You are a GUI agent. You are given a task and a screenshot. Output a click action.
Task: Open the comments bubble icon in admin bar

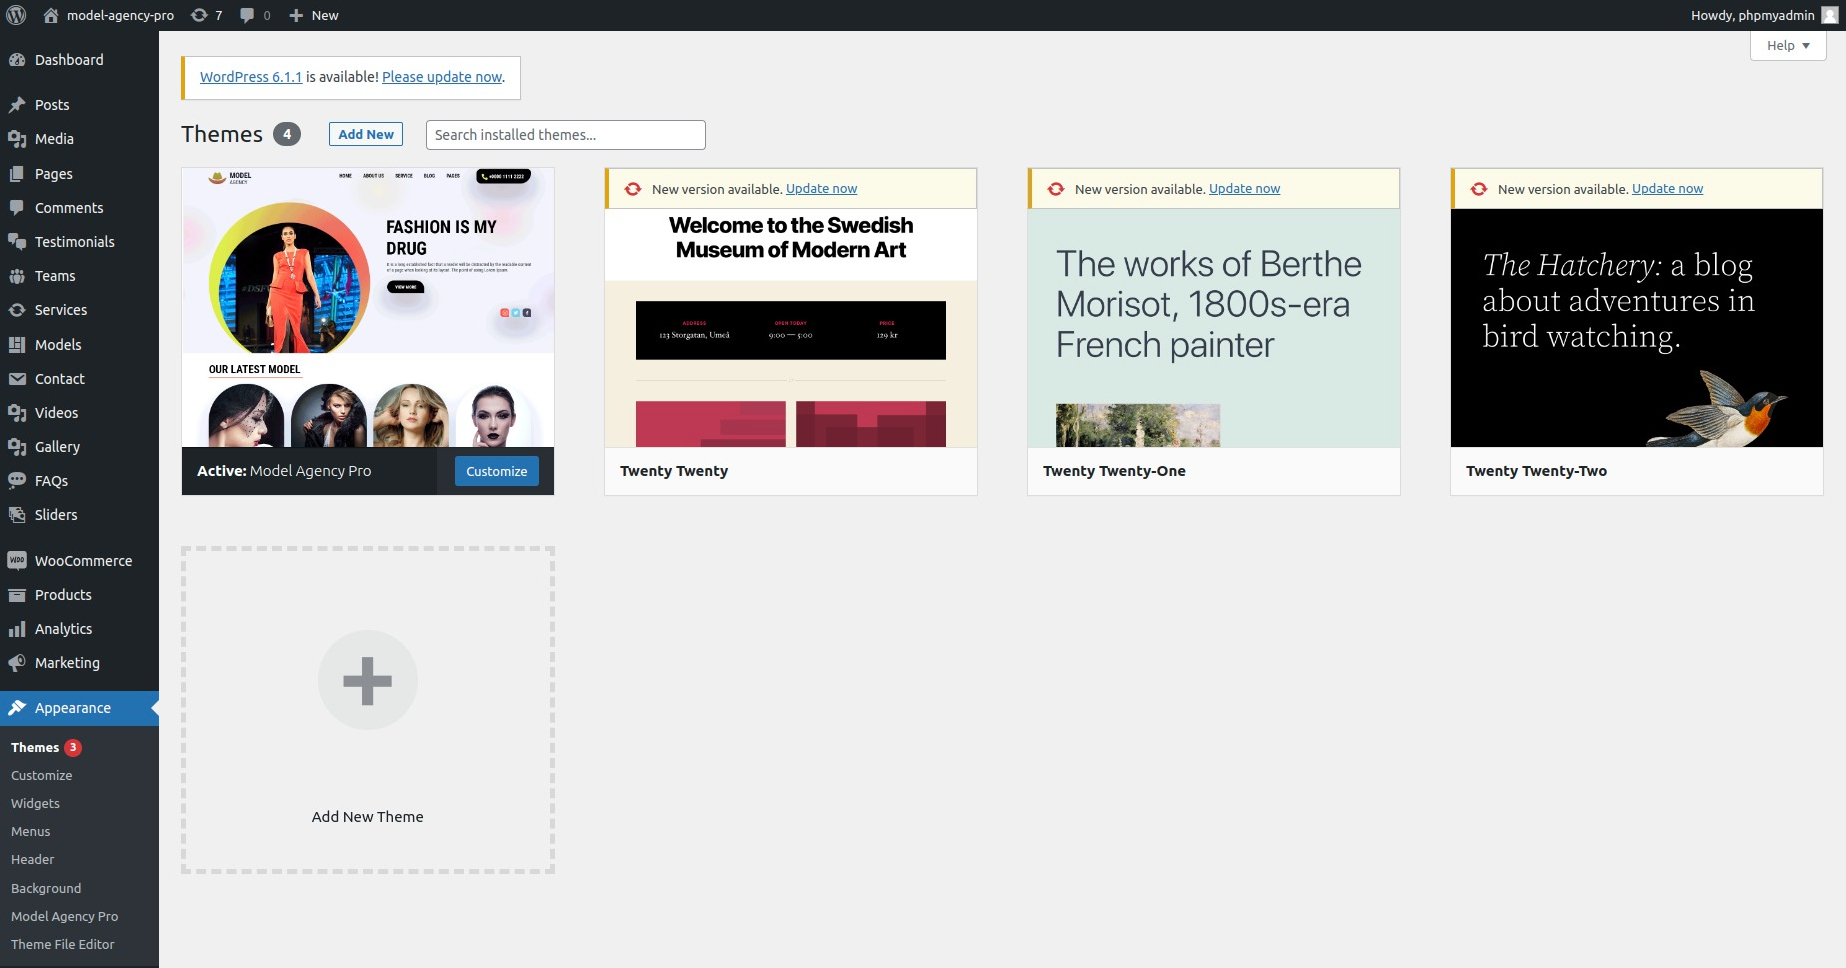pyautogui.click(x=247, y=15)
